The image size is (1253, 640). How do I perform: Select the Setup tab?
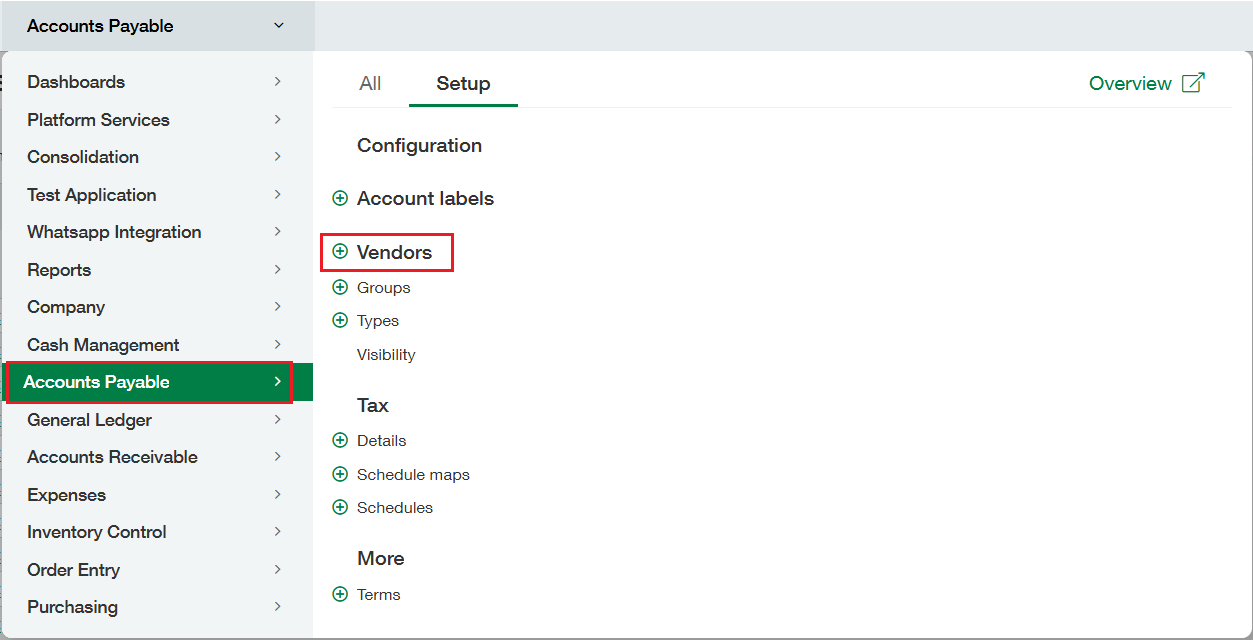[x=463, y=84]
